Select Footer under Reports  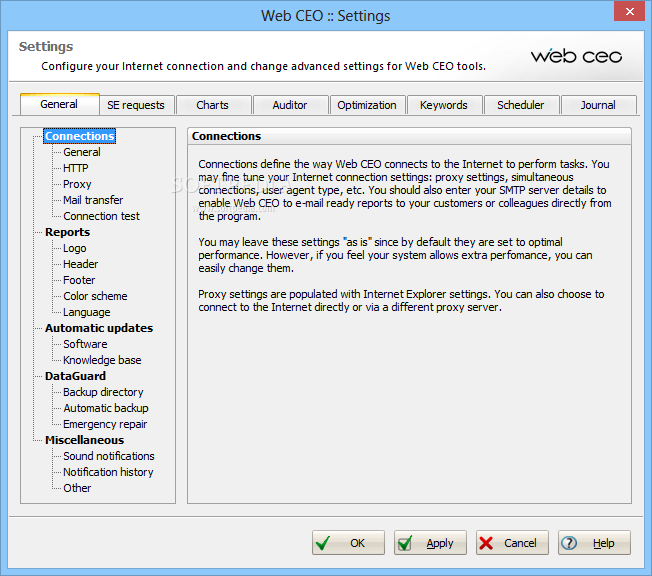point(79,280)
